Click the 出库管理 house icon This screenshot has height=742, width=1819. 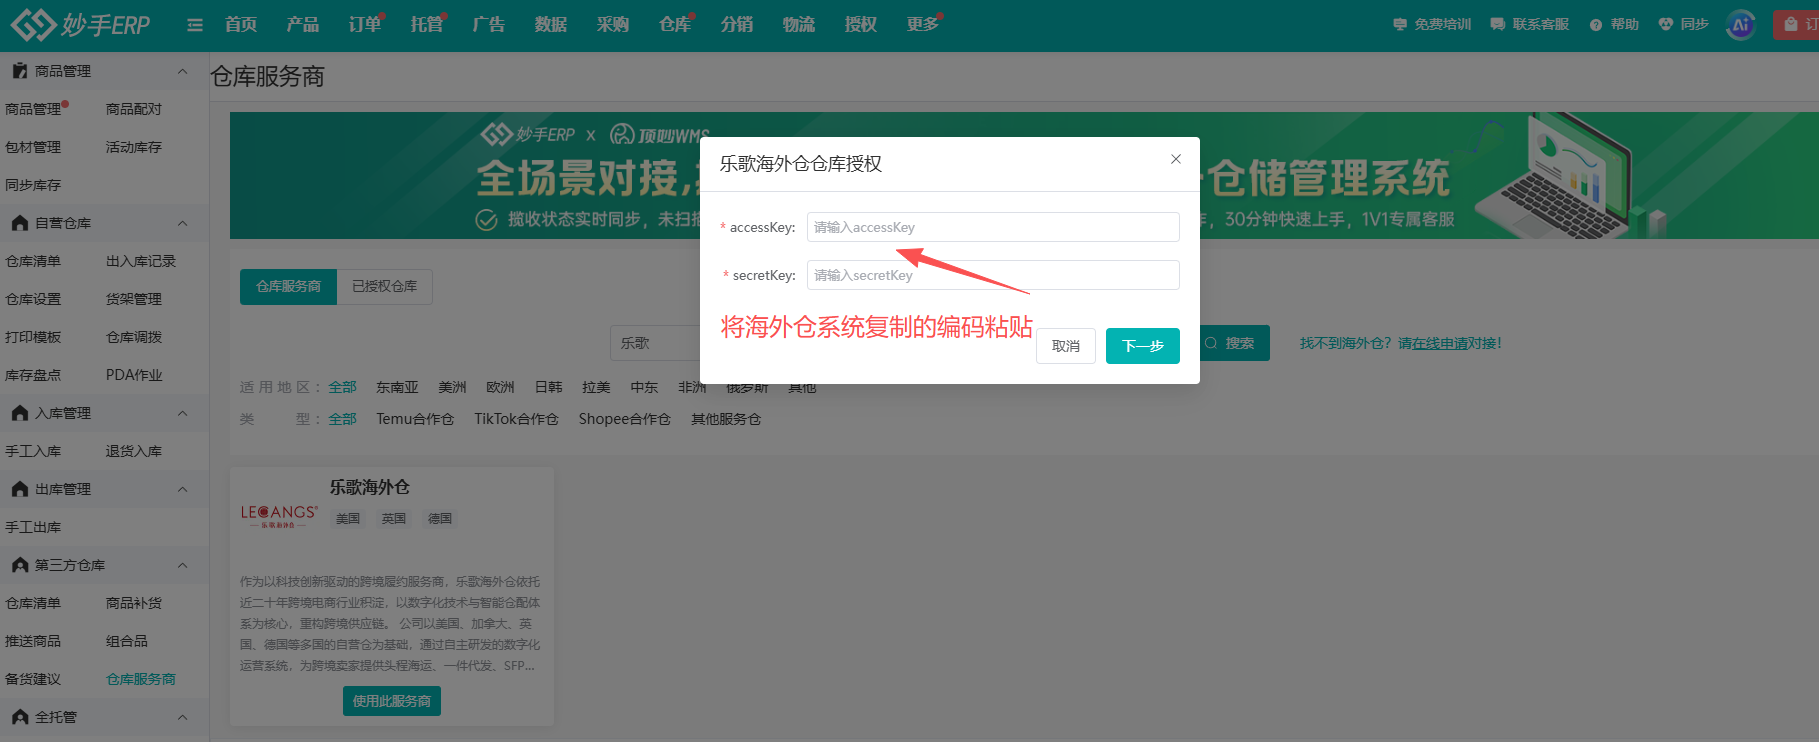[19, 489]
